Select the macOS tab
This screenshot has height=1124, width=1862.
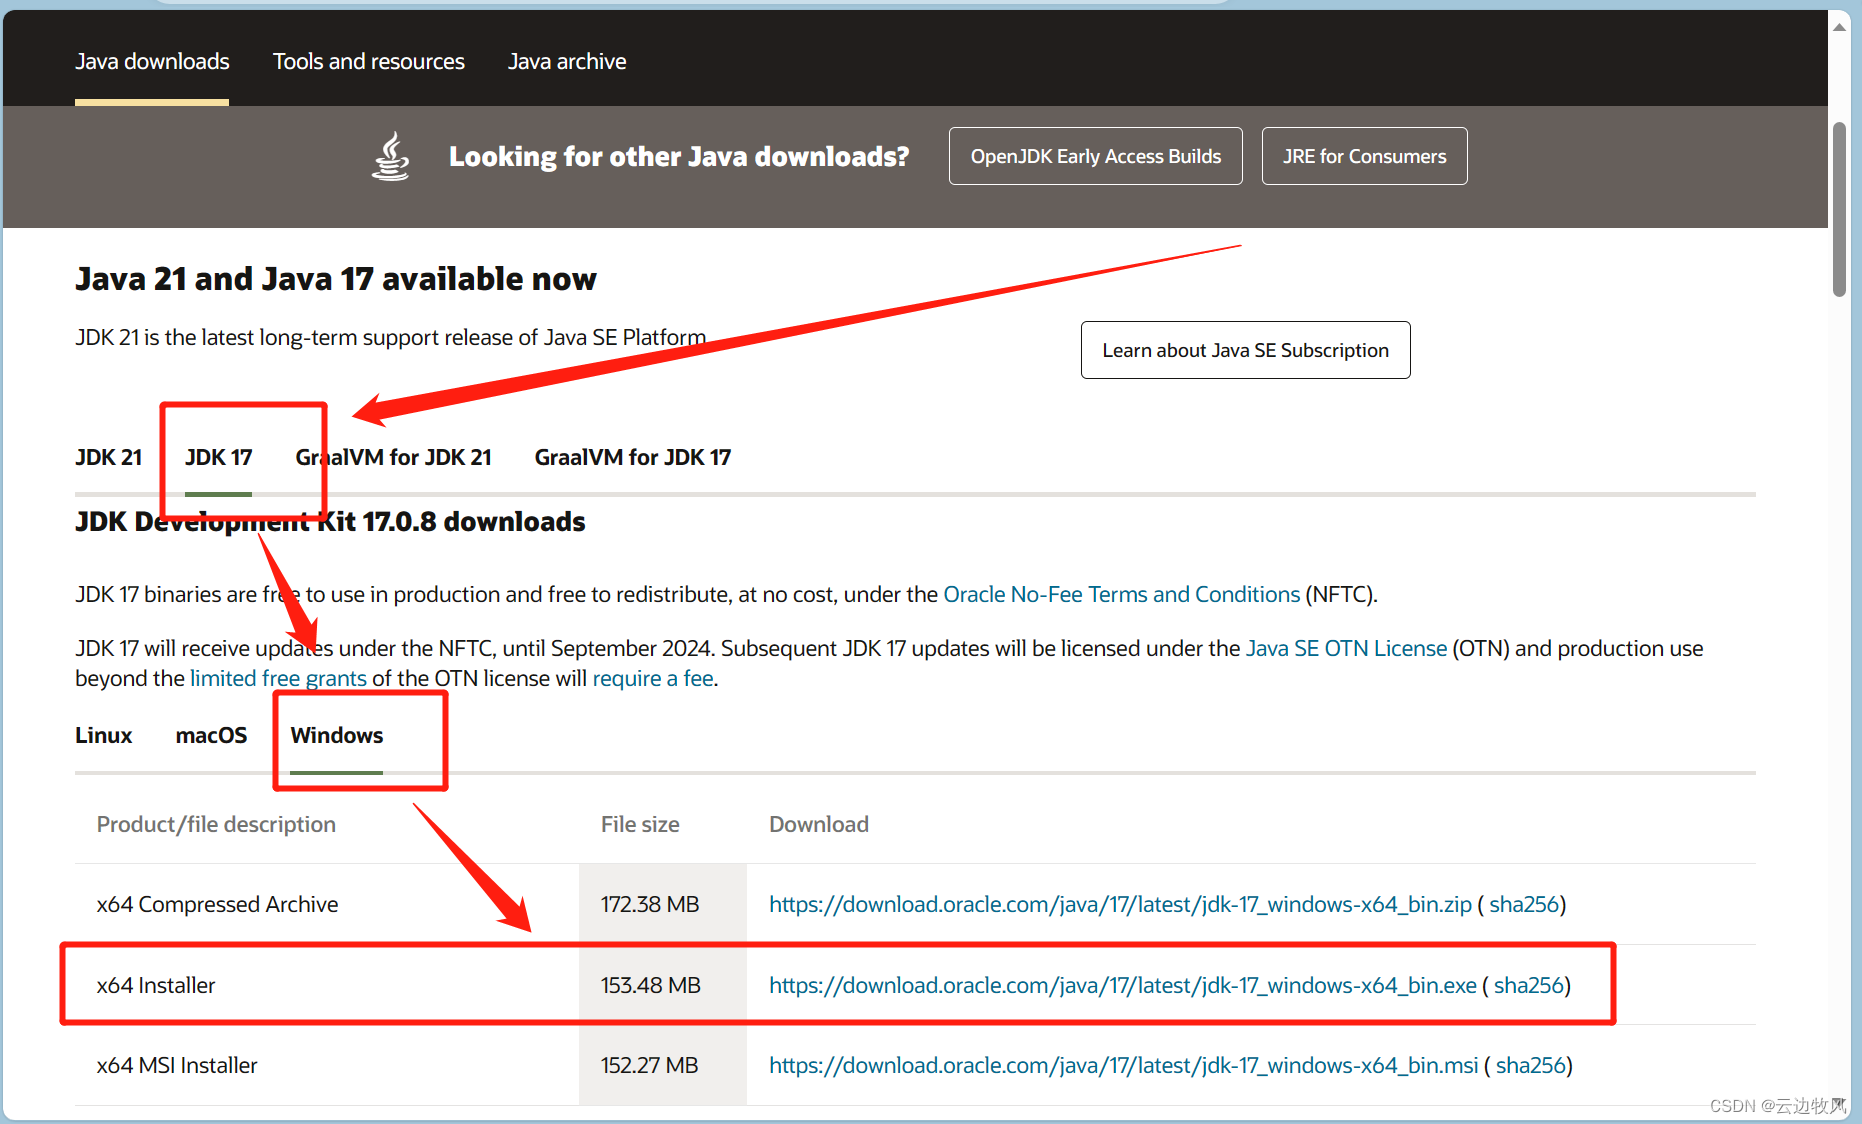click(211, 736)
